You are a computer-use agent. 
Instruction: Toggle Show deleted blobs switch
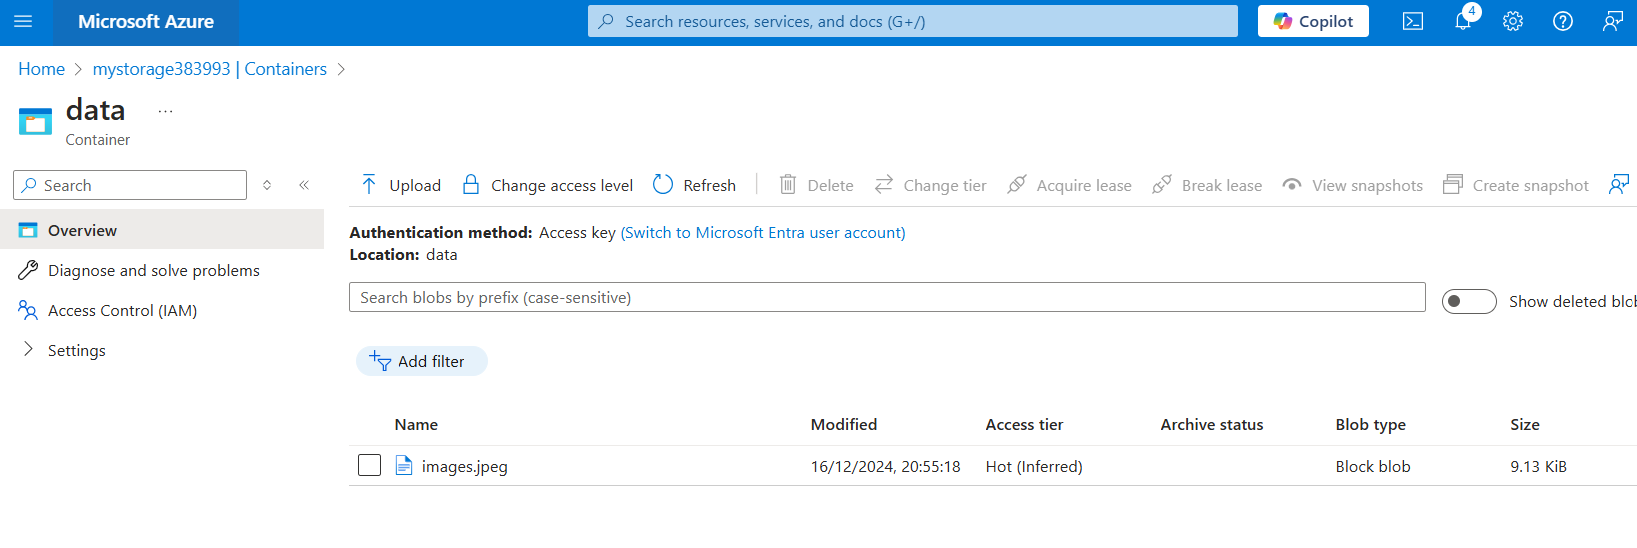click(1468, 301)
